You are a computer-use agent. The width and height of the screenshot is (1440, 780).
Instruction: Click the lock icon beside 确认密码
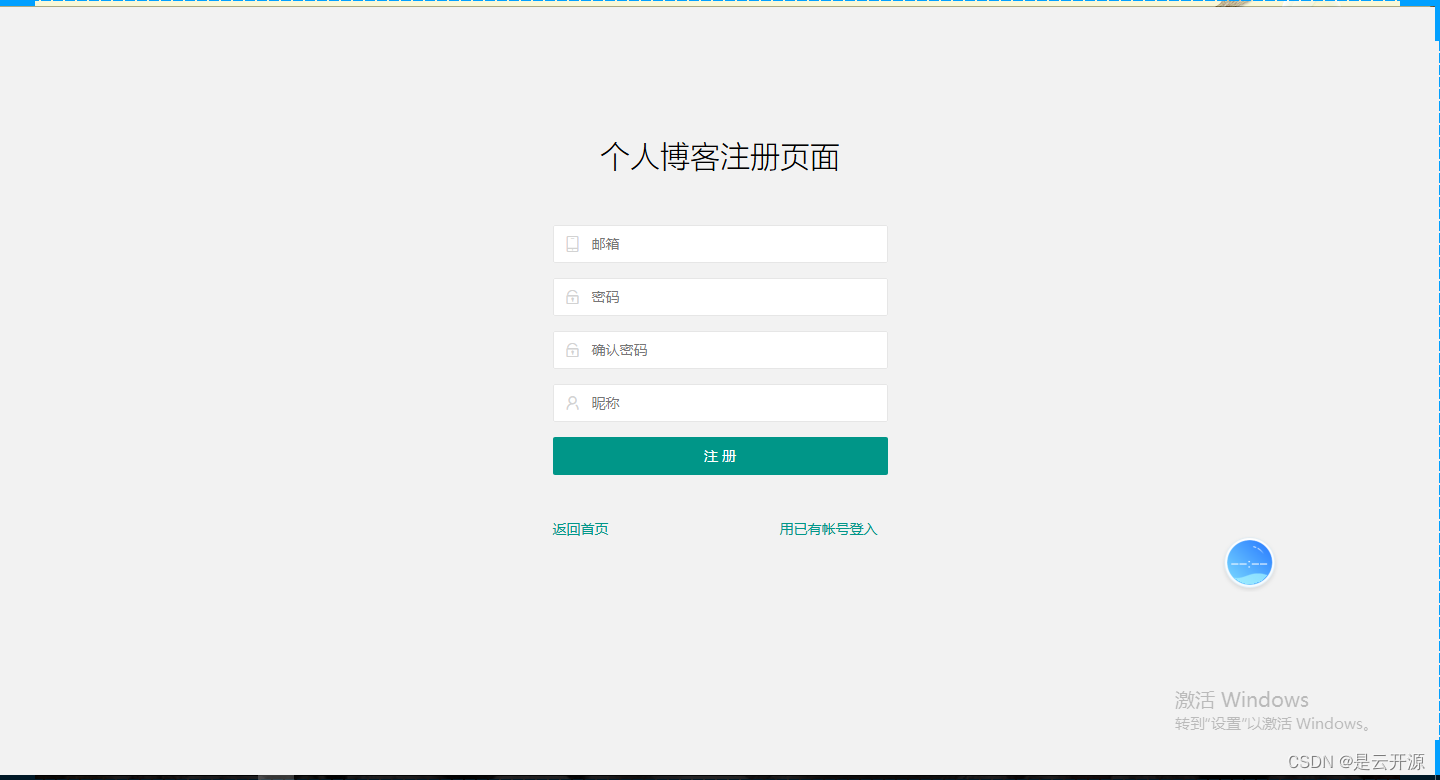(572, 350)
